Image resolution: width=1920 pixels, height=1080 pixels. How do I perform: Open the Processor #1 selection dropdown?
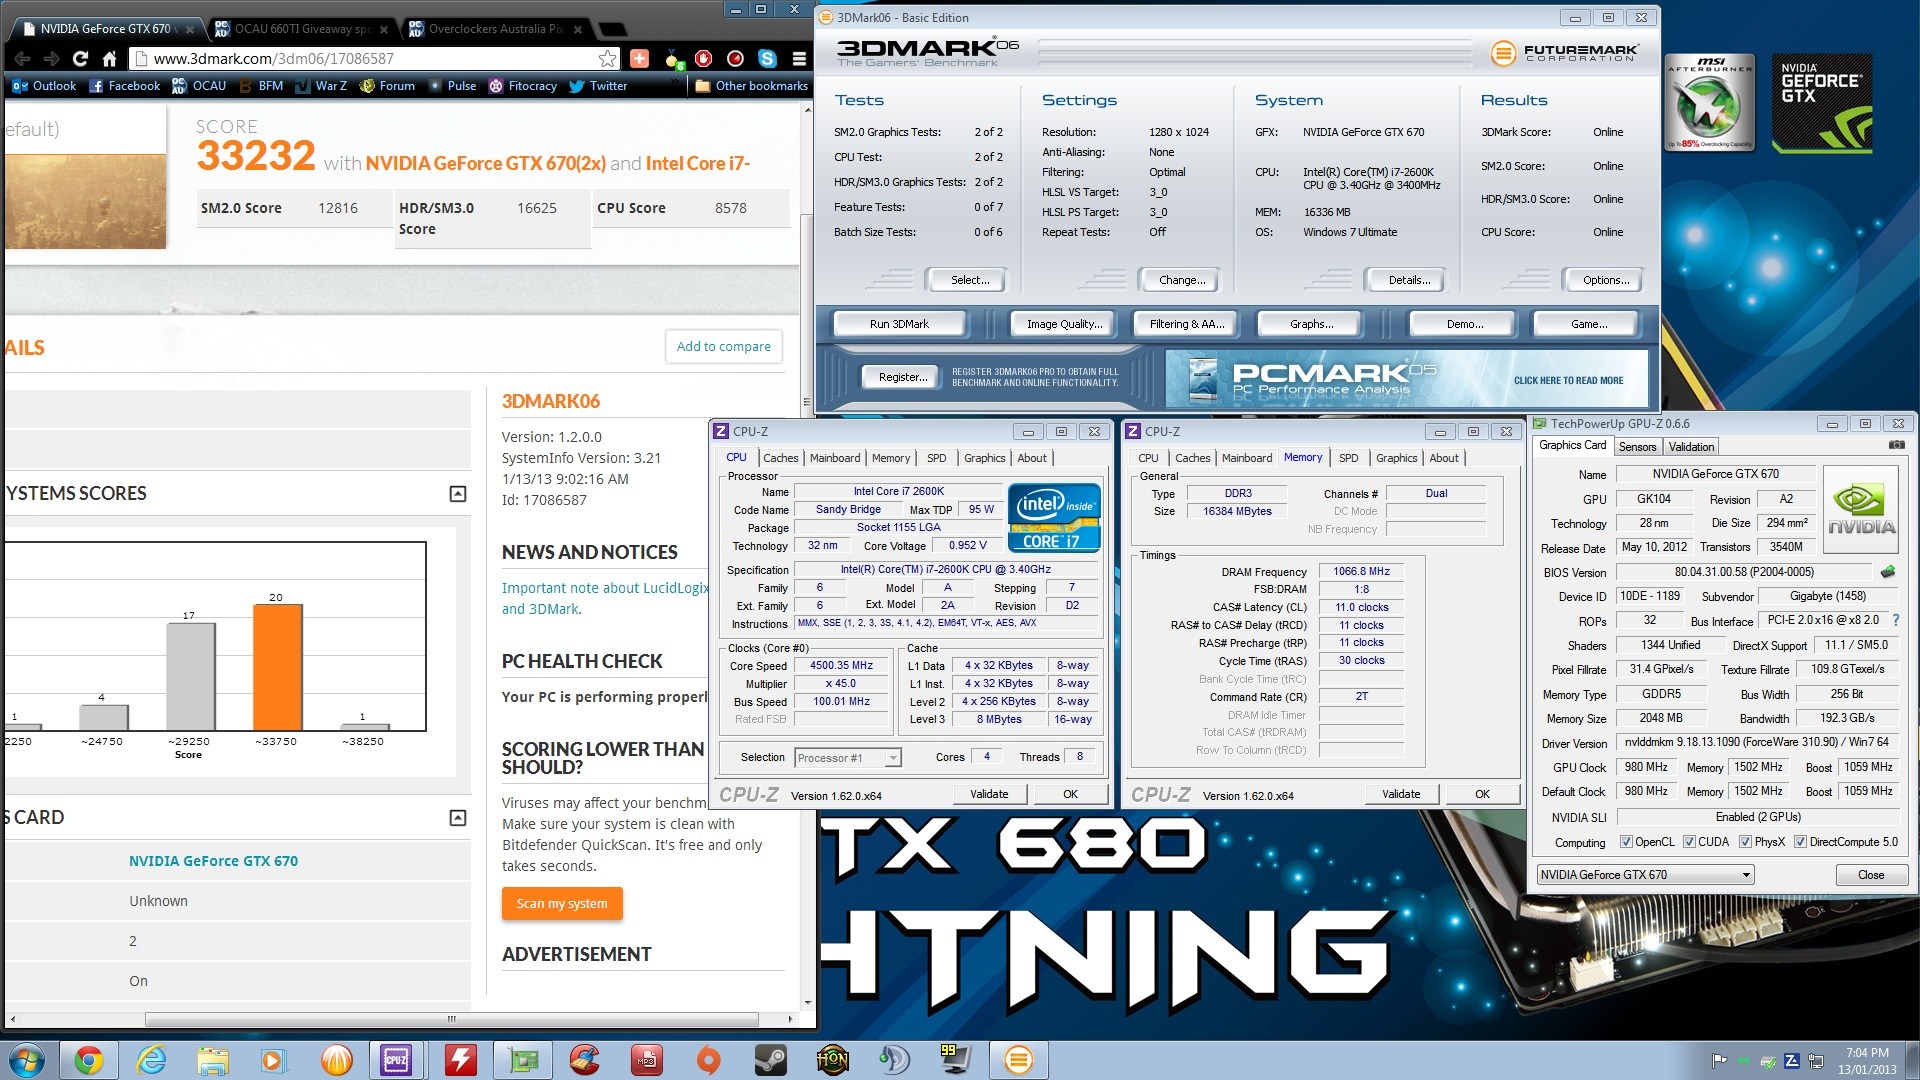pos(848,758)
